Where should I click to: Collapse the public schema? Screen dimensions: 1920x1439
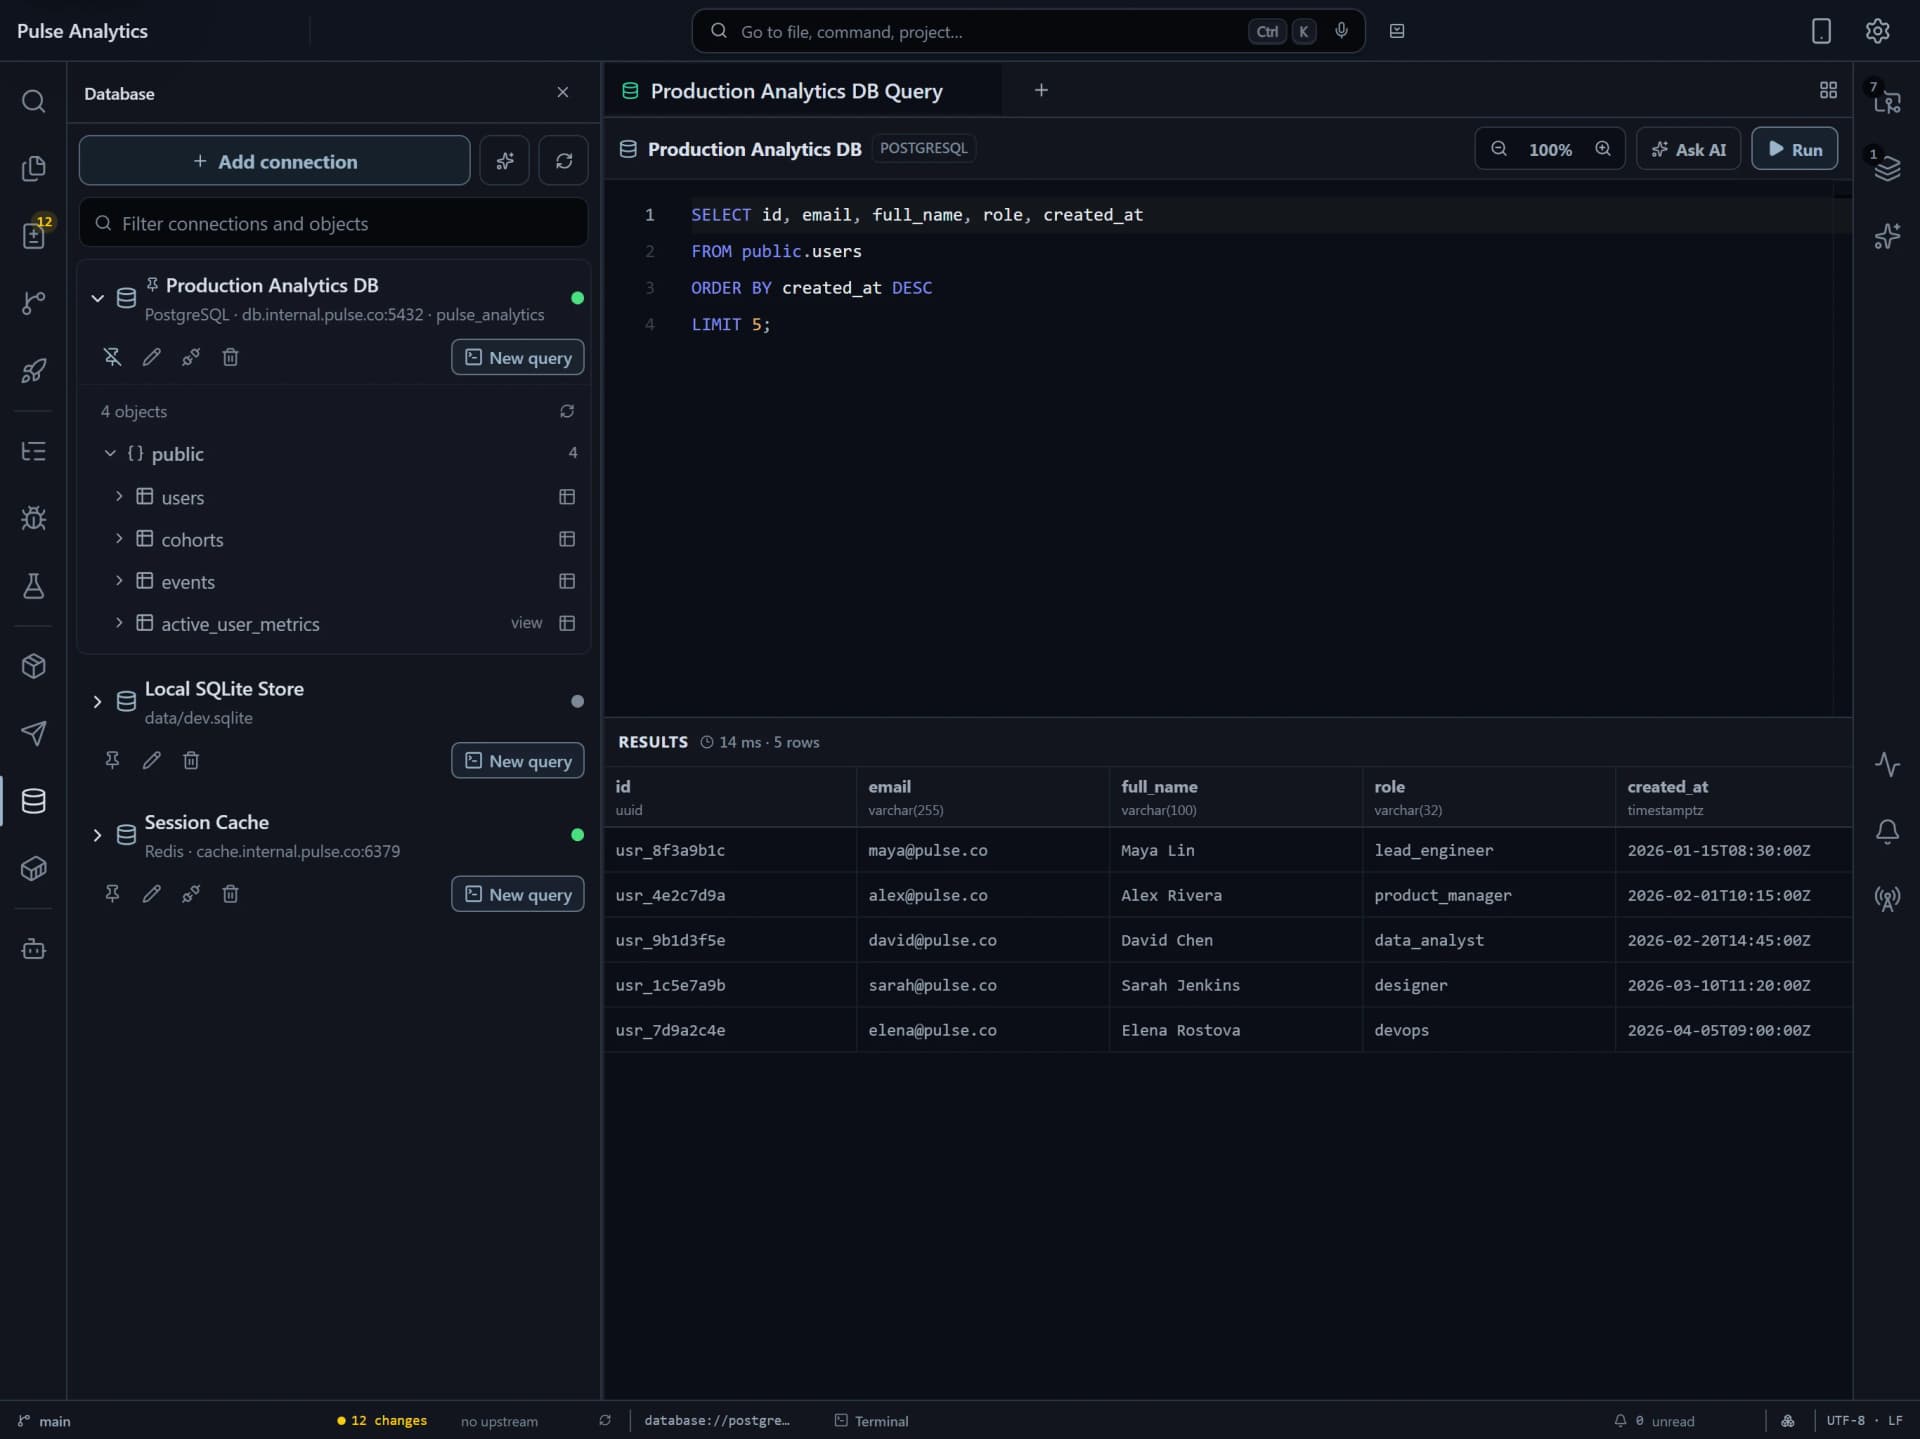[110, 453]
